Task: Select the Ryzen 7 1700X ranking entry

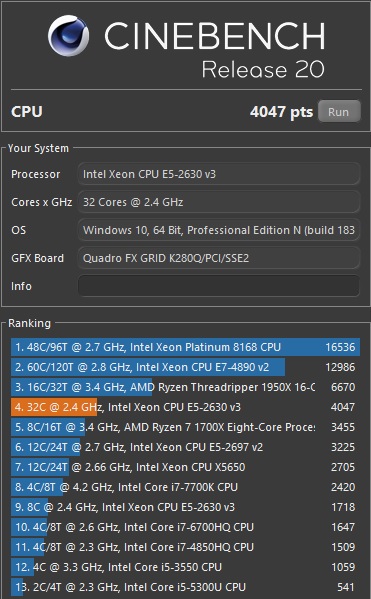Action: (185, 427)
